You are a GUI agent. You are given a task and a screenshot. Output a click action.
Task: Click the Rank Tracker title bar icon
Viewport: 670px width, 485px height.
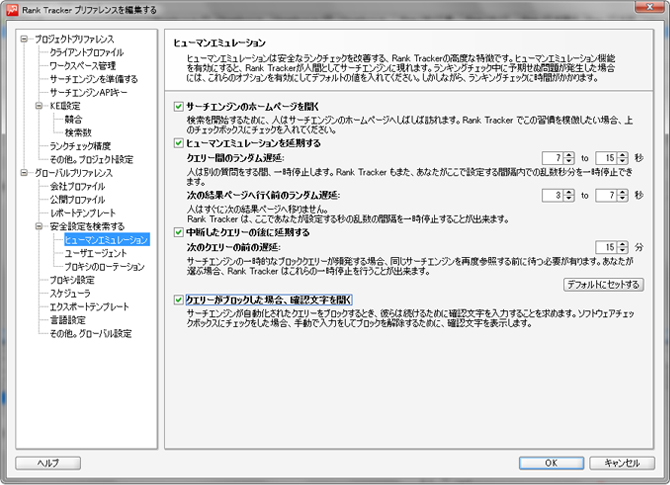(x=12, y=9)
